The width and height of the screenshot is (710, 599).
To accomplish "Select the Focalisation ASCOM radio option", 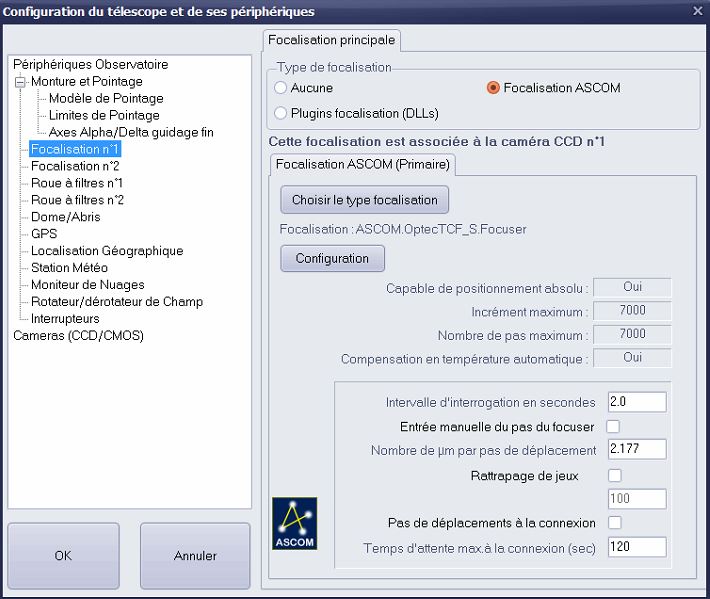I will pos(493,88).
